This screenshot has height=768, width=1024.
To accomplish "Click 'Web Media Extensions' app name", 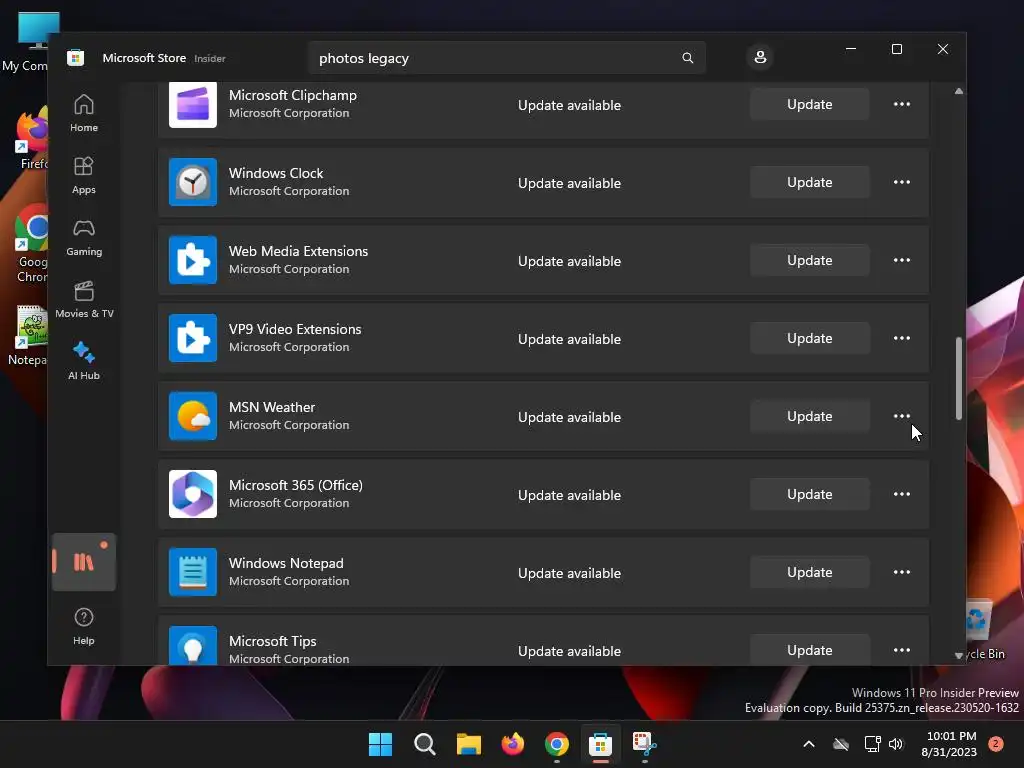I will pos(298,251).
